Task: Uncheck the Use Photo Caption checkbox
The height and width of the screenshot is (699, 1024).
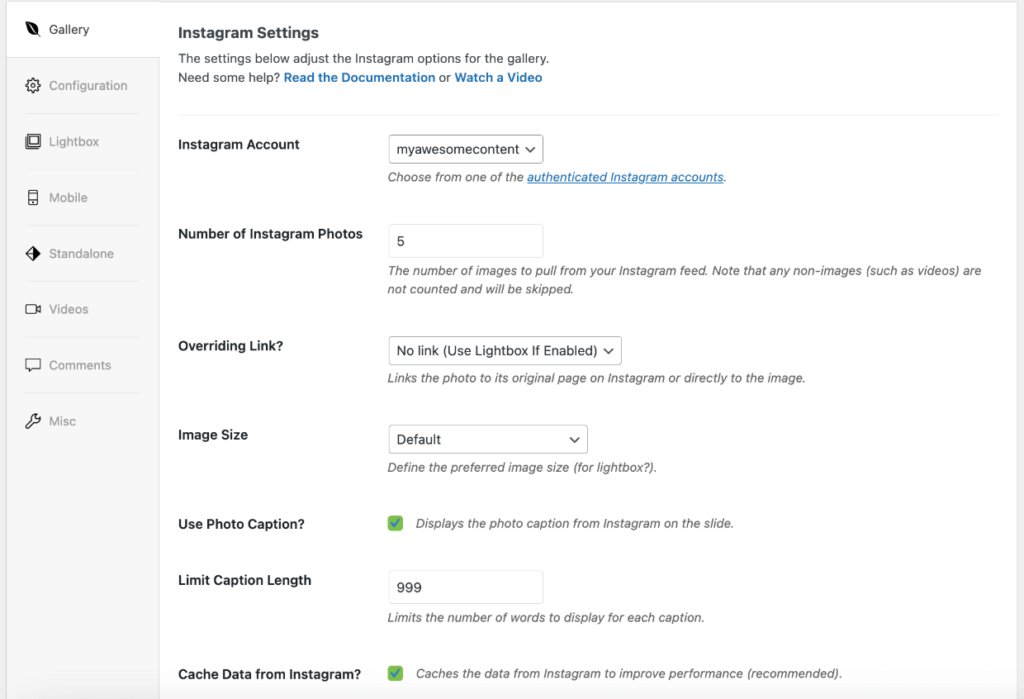Action: (x=395, y=523)
